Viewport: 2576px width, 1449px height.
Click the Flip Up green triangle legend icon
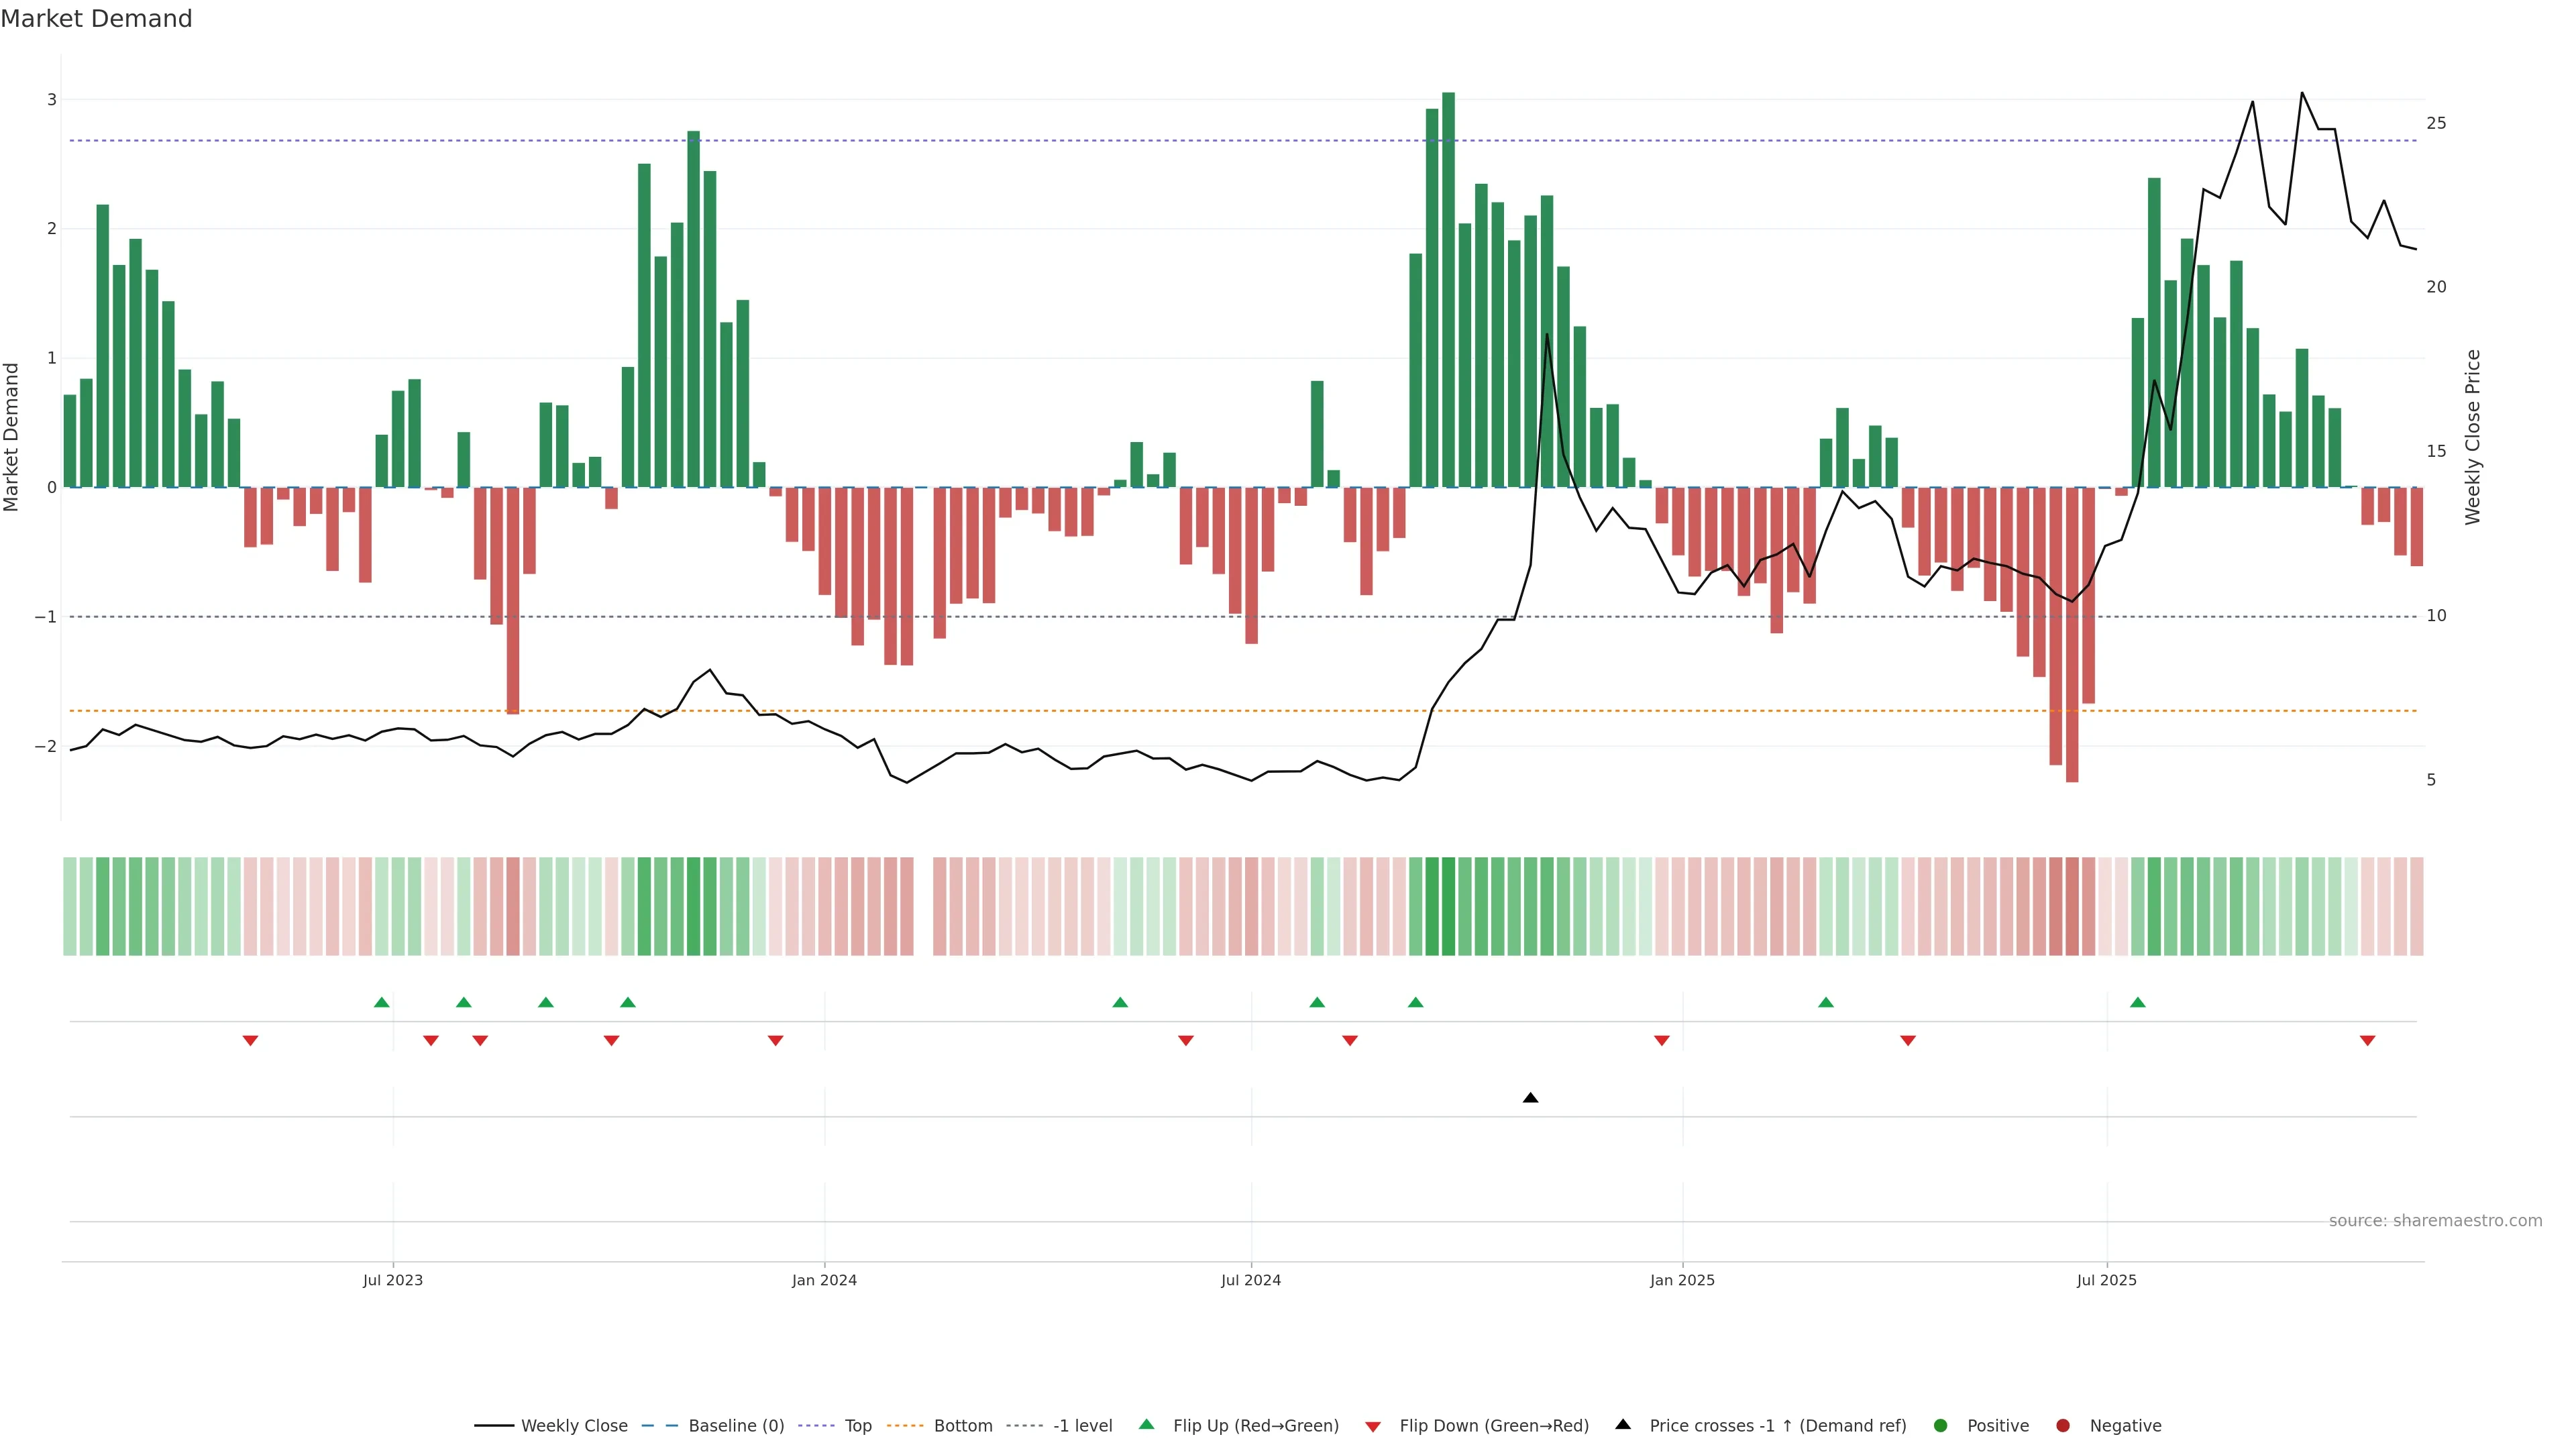tap(1147, 1425)
